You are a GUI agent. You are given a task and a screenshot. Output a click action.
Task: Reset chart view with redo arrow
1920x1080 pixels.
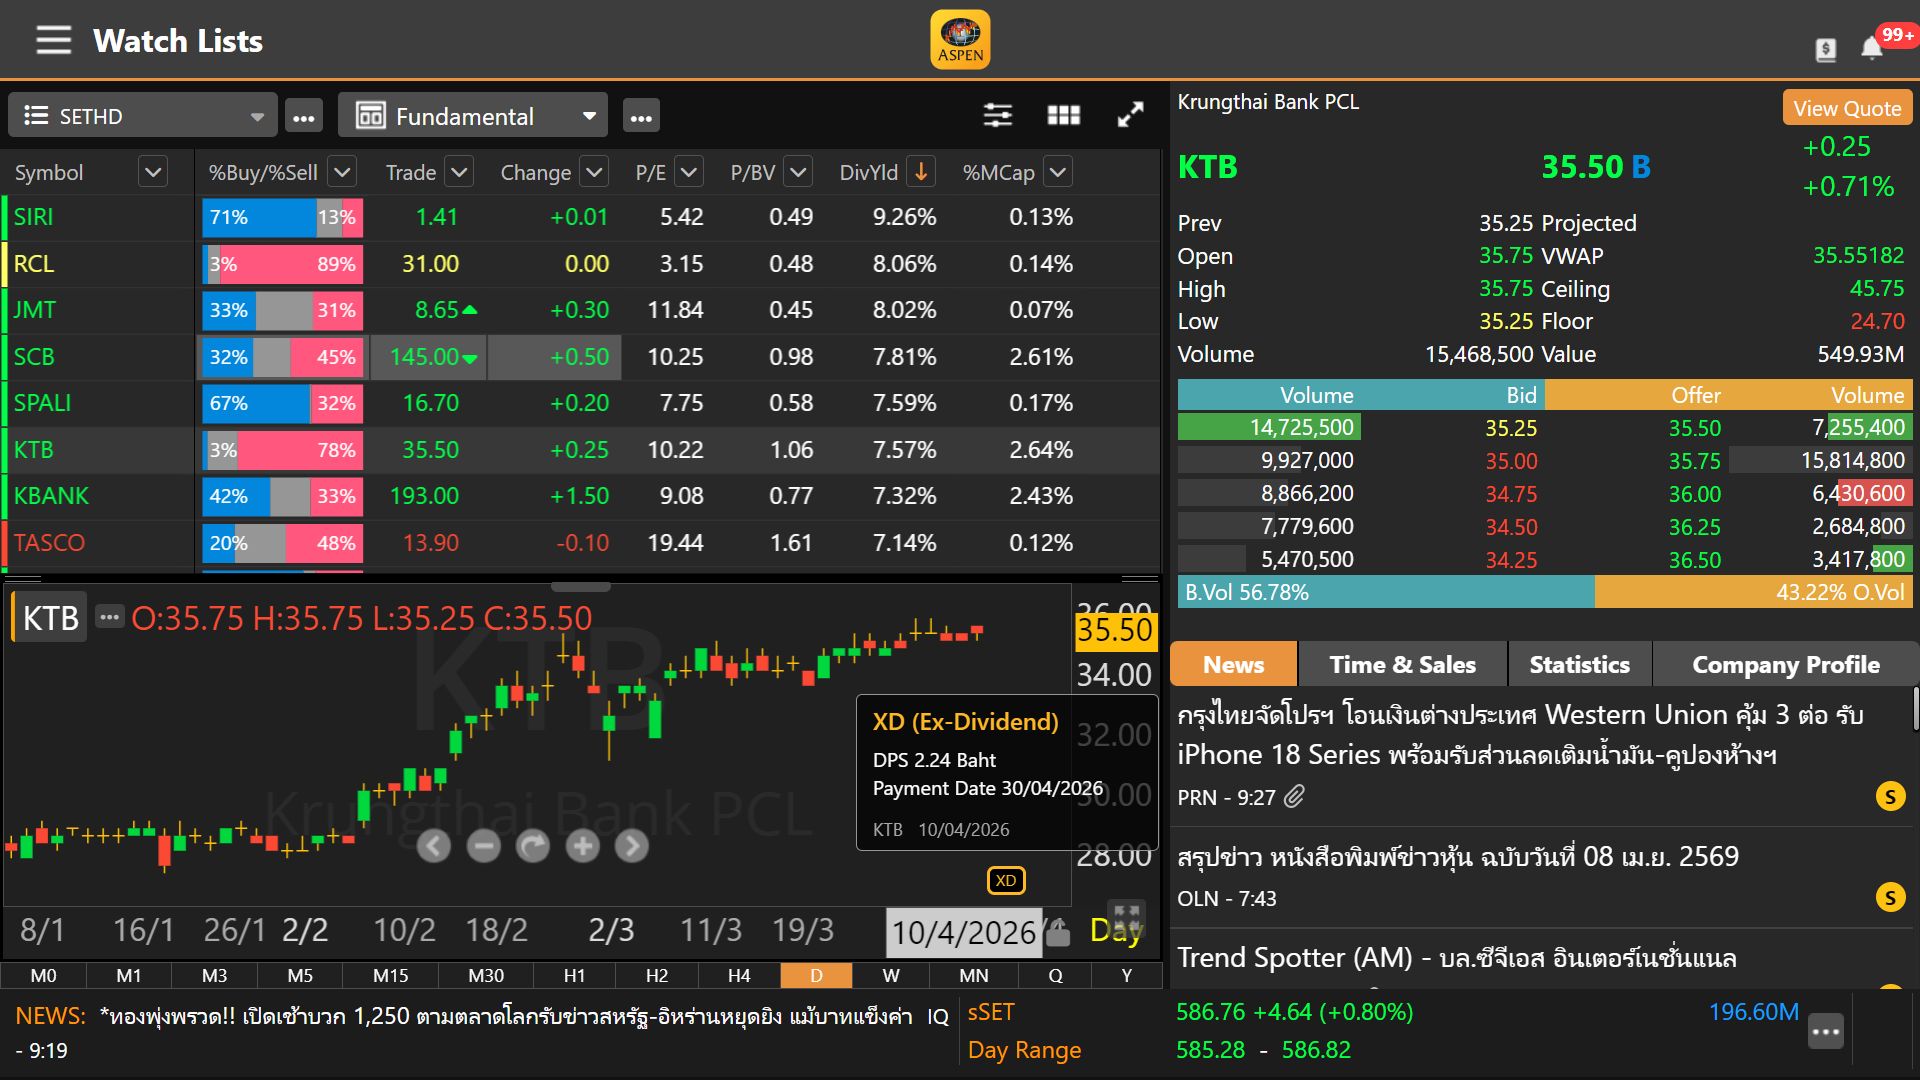[532, 847]
